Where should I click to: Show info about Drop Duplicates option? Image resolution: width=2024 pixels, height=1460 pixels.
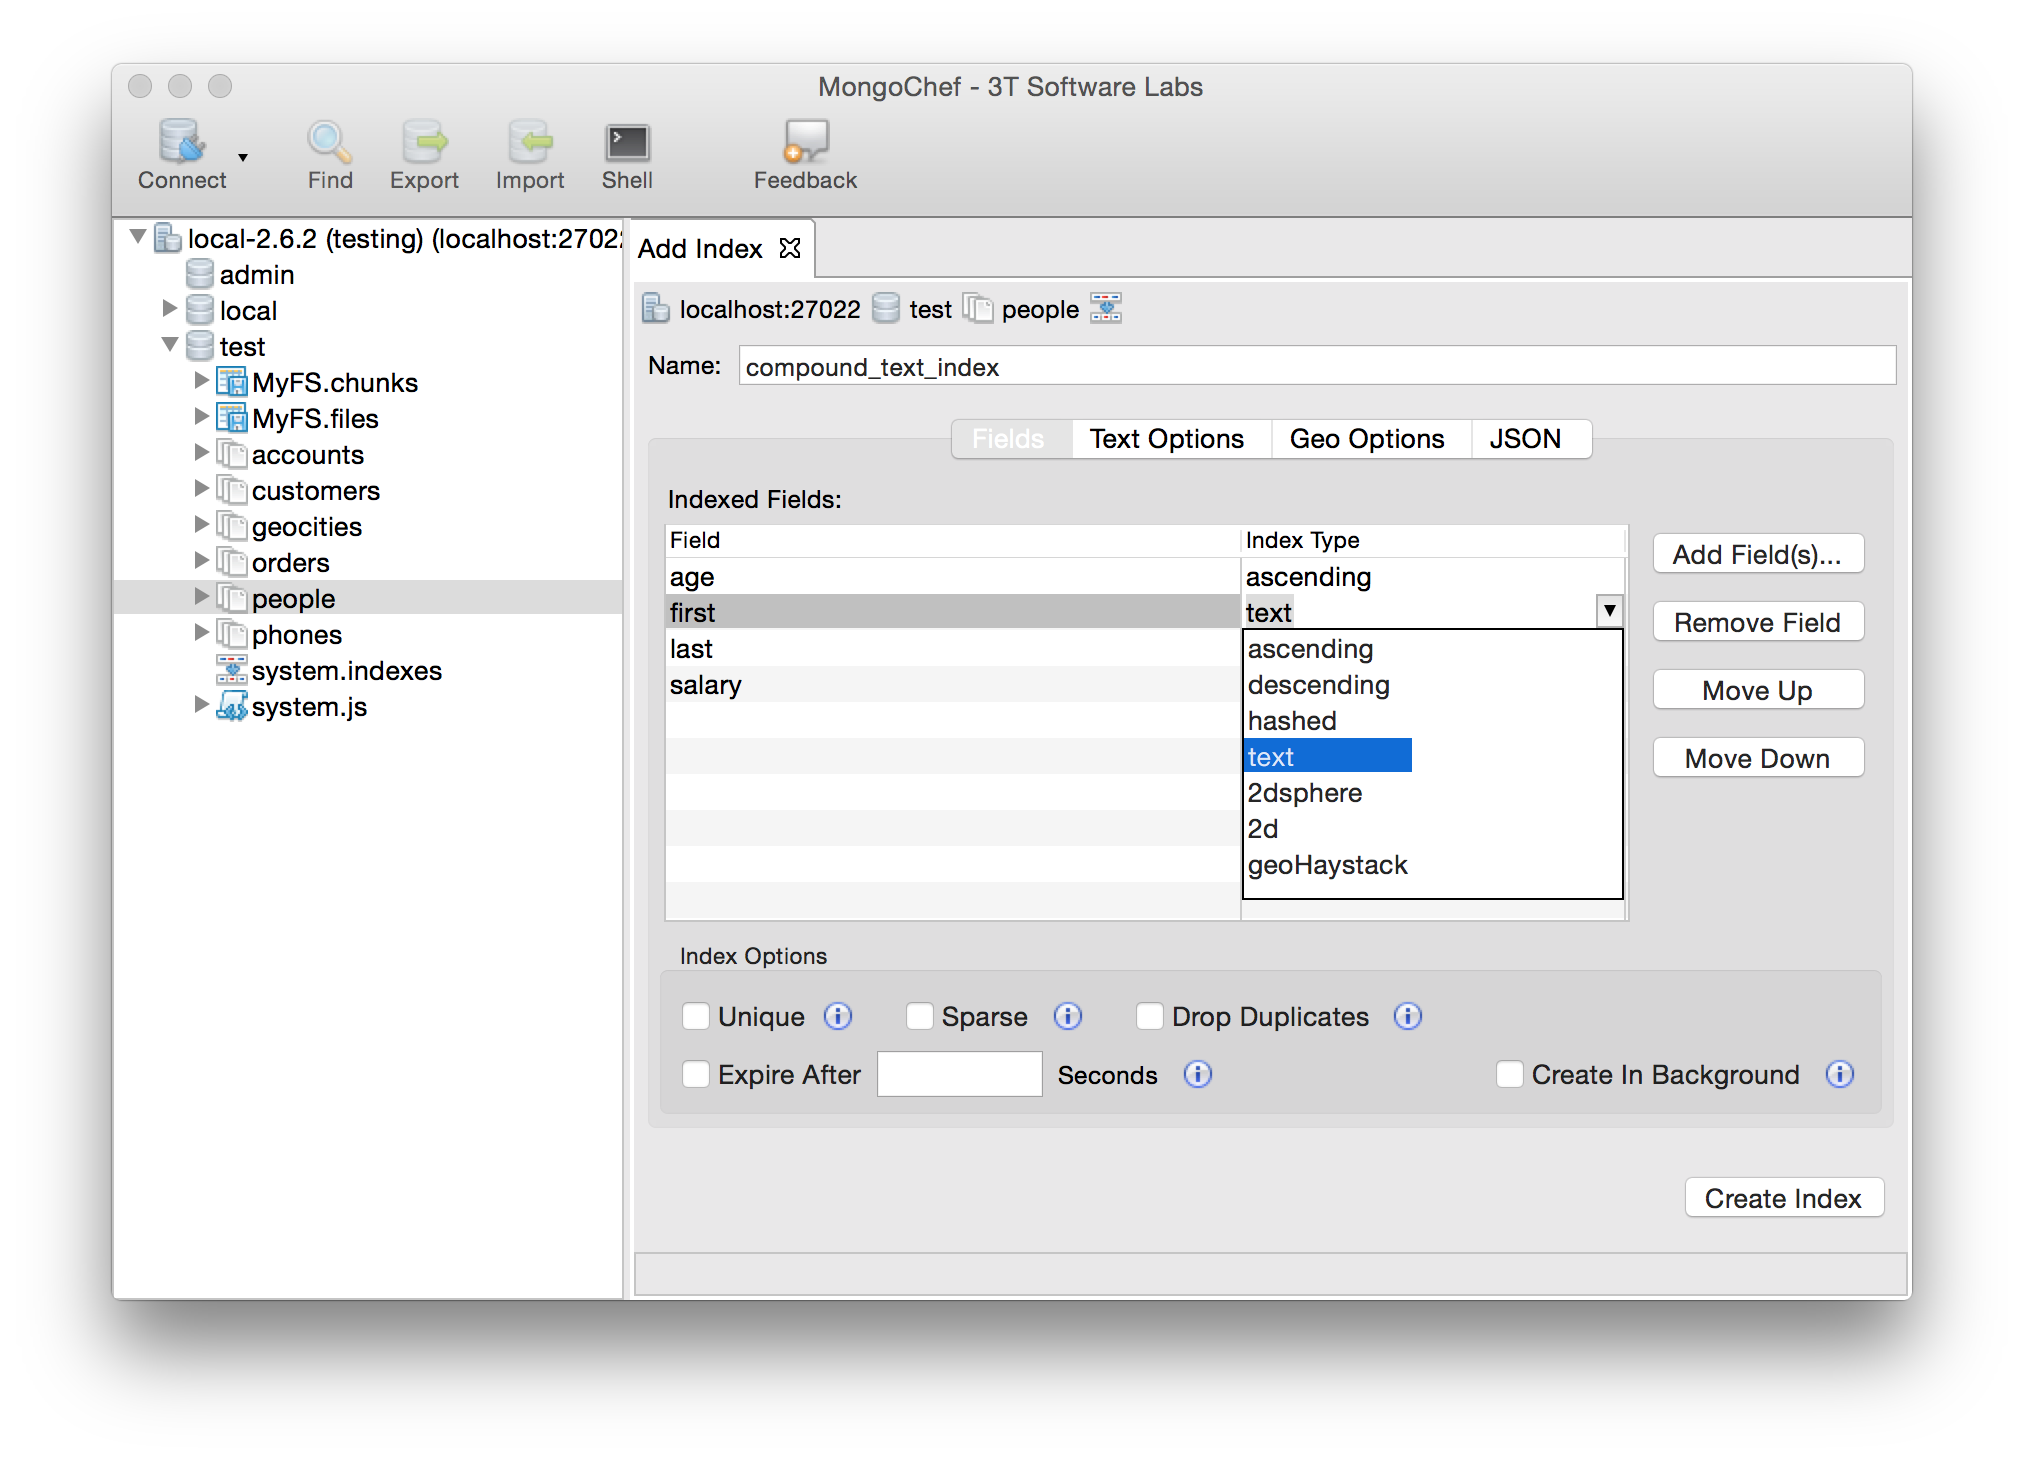[x=1408, y=1016]
